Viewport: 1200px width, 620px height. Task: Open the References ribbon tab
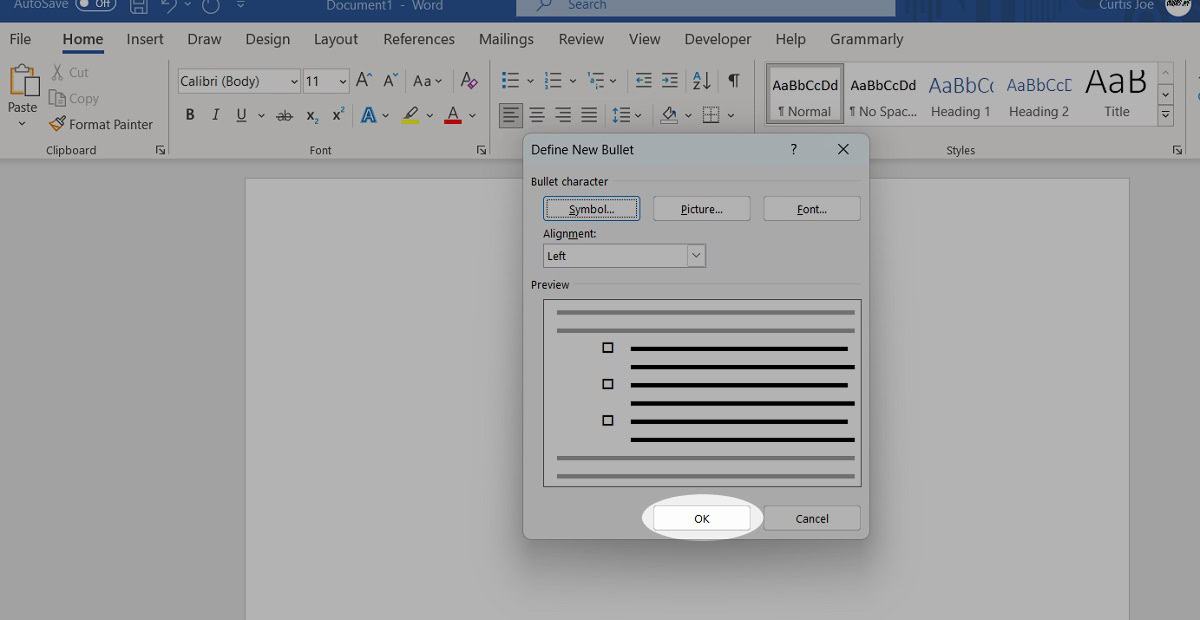point(419,39)
